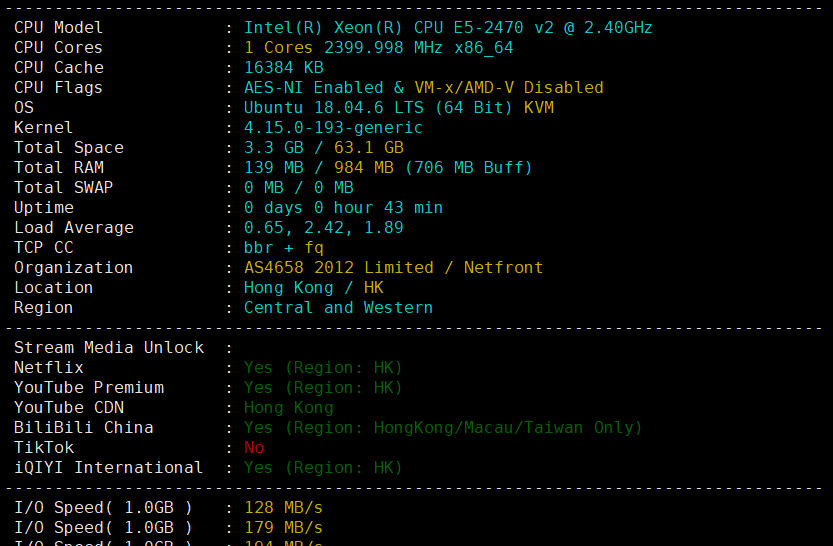Select 'Ubuntu 18.04.6 LTS (64 Bit) KVM' value
This screenshot has height=546, width=833.
tap(398, 108)
